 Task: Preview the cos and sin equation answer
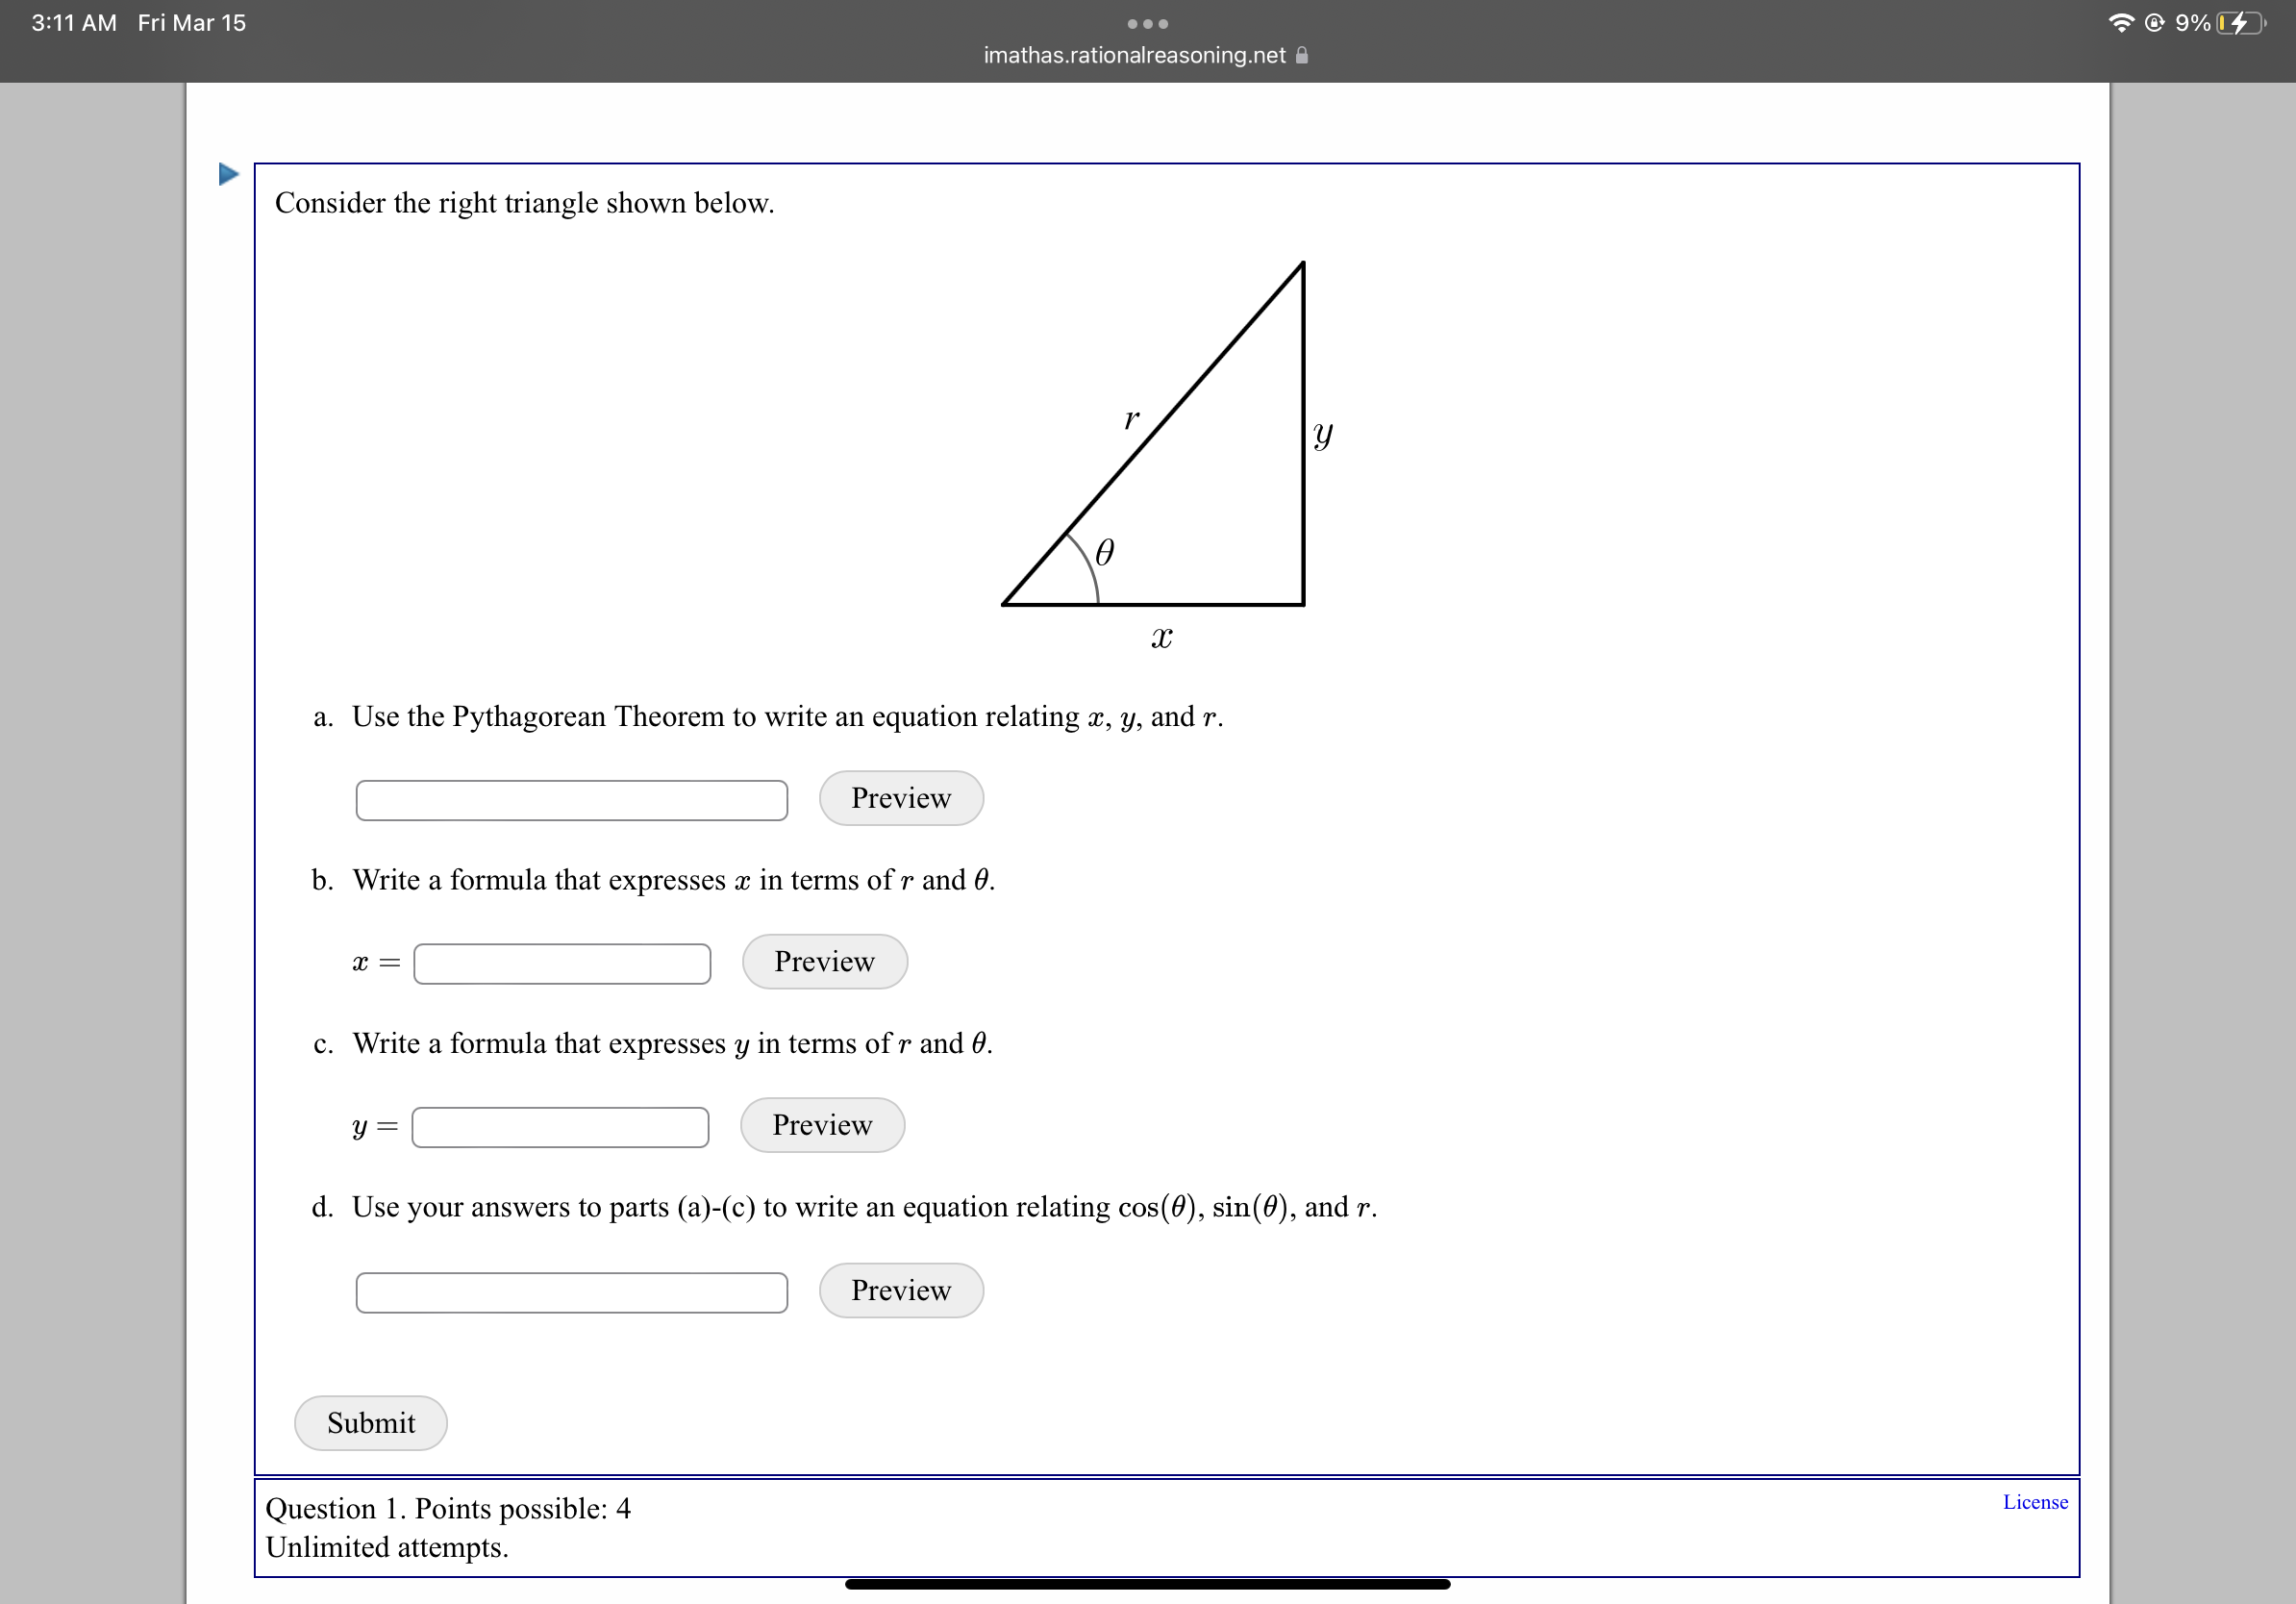coord(900,1290)
